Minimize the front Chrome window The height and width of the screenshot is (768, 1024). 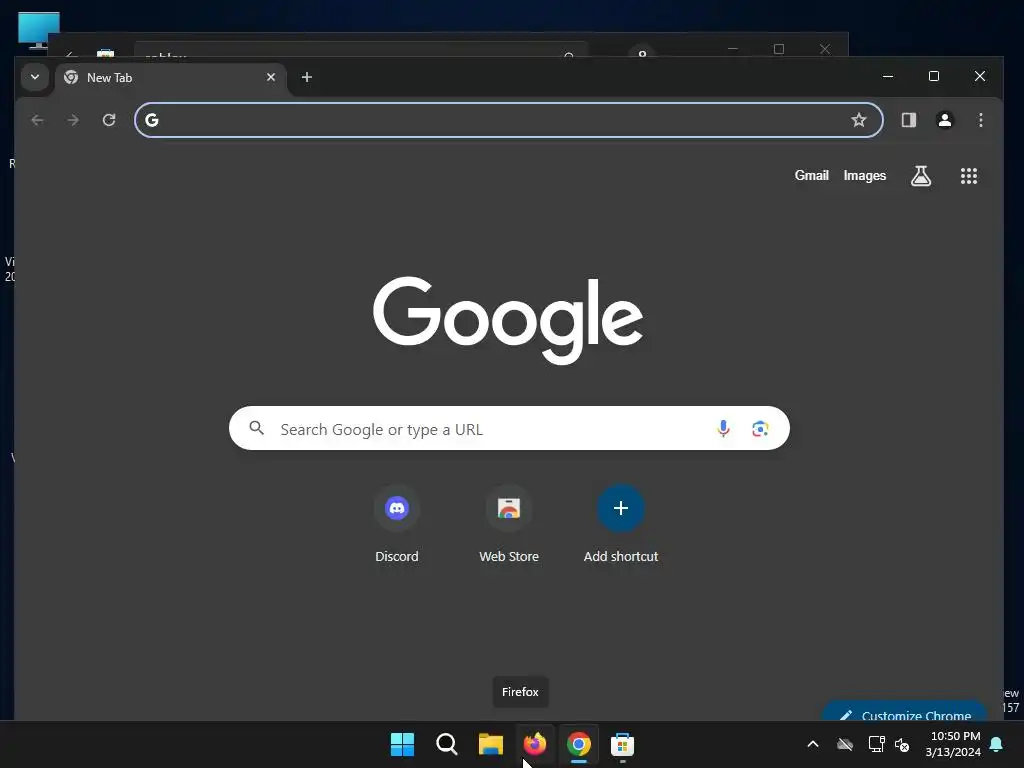pos(888,76)
